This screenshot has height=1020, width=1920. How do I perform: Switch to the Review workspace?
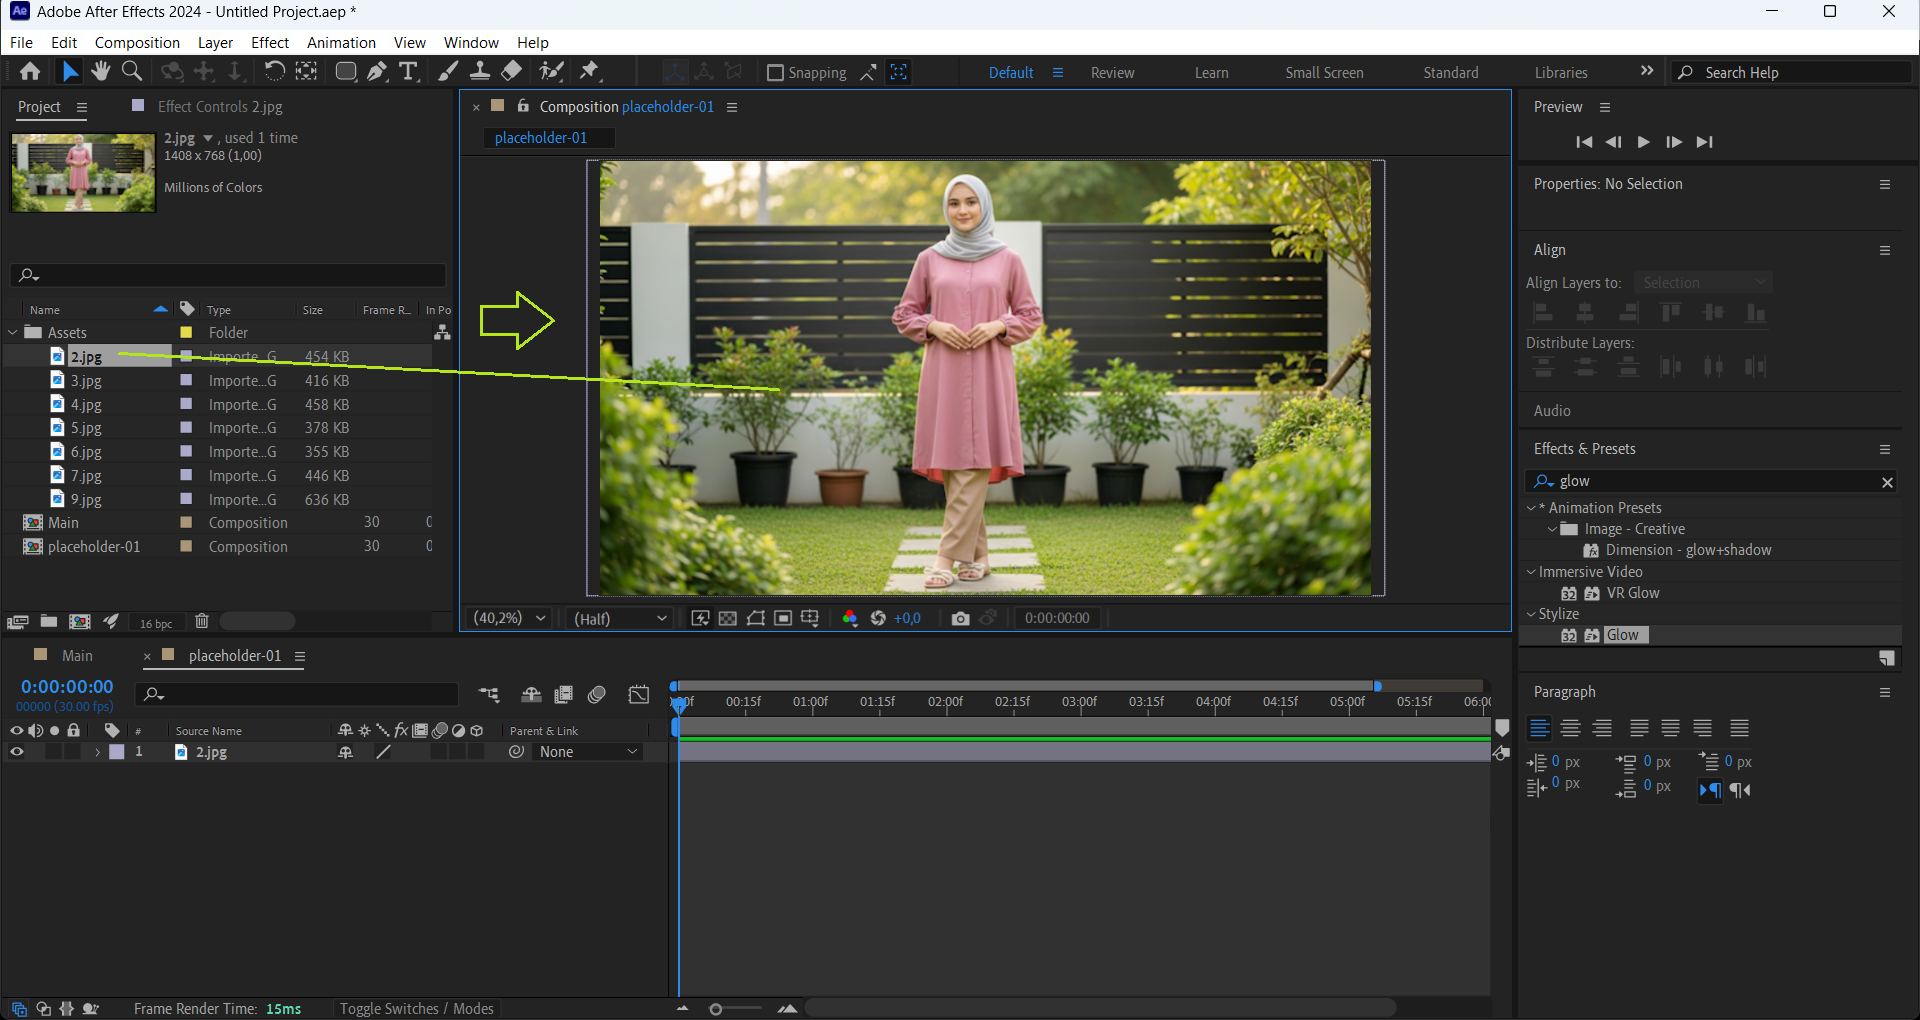point(1112,72)
